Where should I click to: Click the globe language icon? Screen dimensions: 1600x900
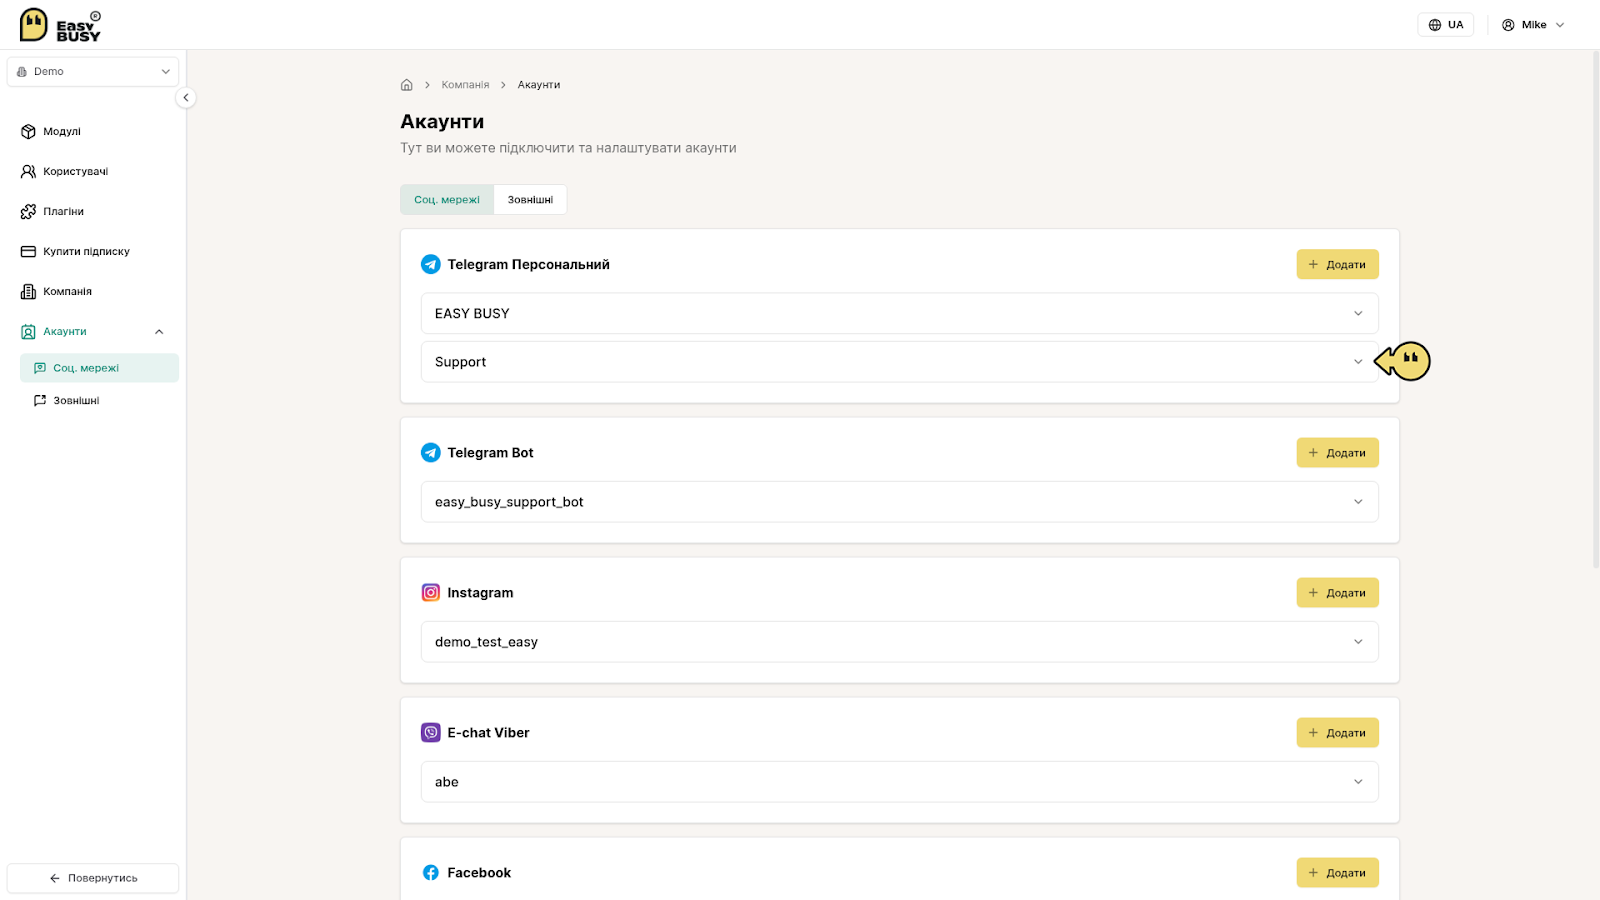[x=1435, y=25]
